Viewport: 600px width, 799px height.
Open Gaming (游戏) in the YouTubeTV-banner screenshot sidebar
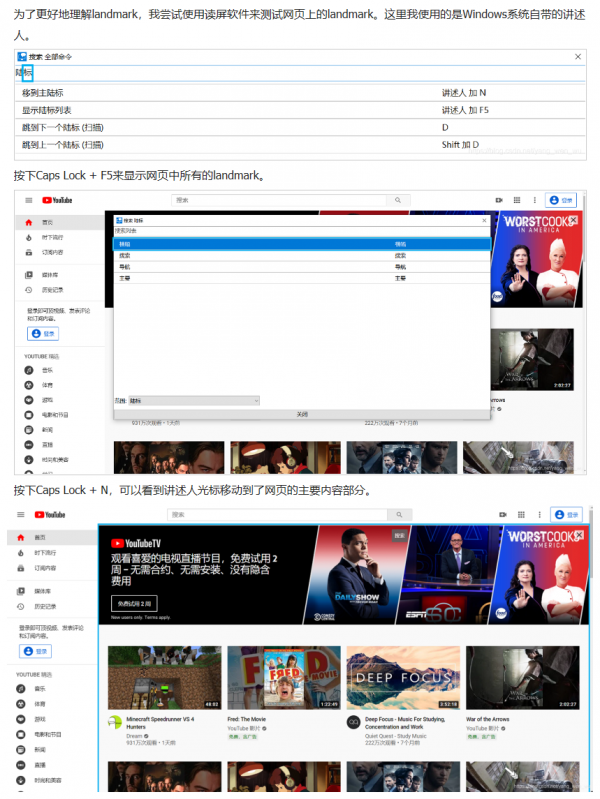(52, 719)
